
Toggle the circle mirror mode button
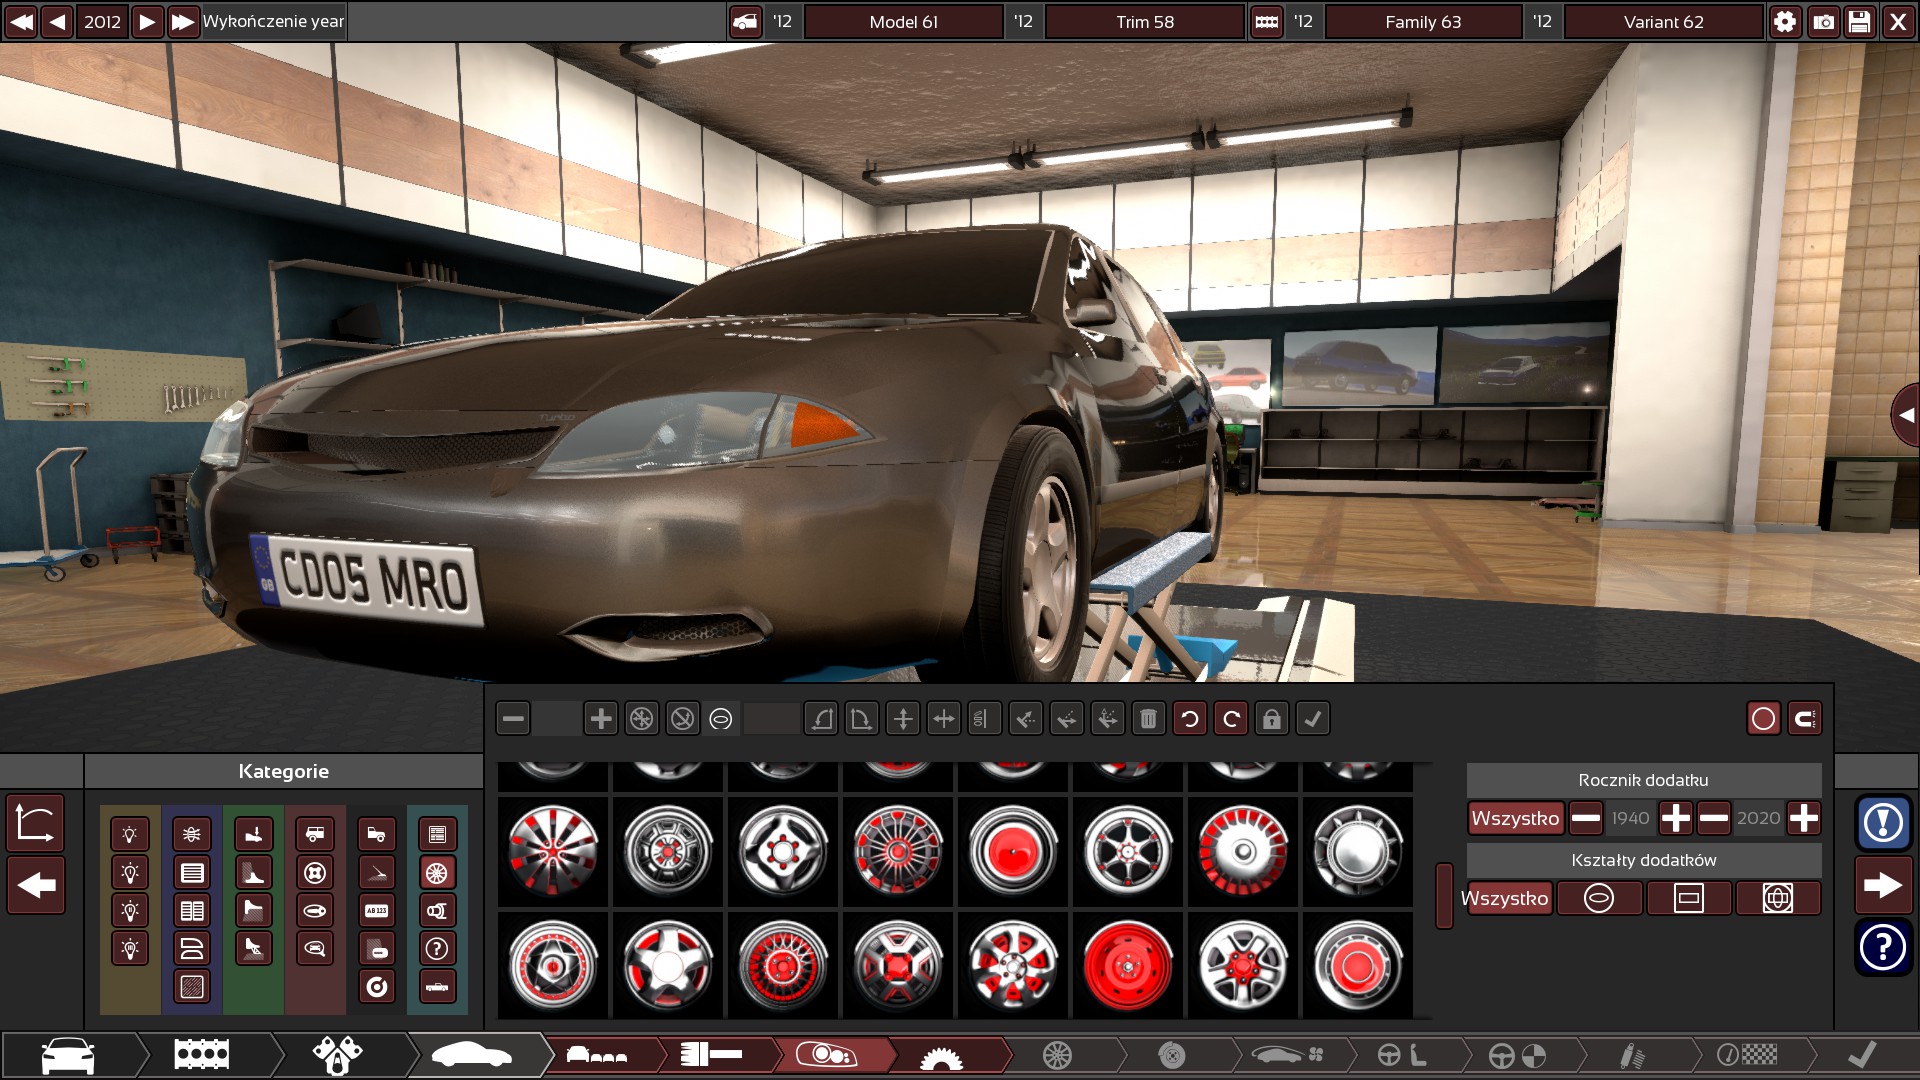[x=1764, y=719]
